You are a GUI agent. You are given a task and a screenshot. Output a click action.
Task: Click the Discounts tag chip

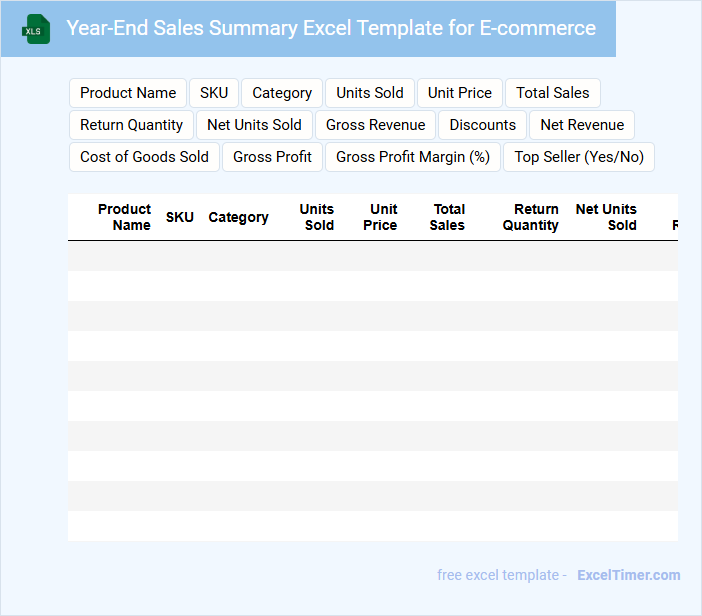[483, 125]
